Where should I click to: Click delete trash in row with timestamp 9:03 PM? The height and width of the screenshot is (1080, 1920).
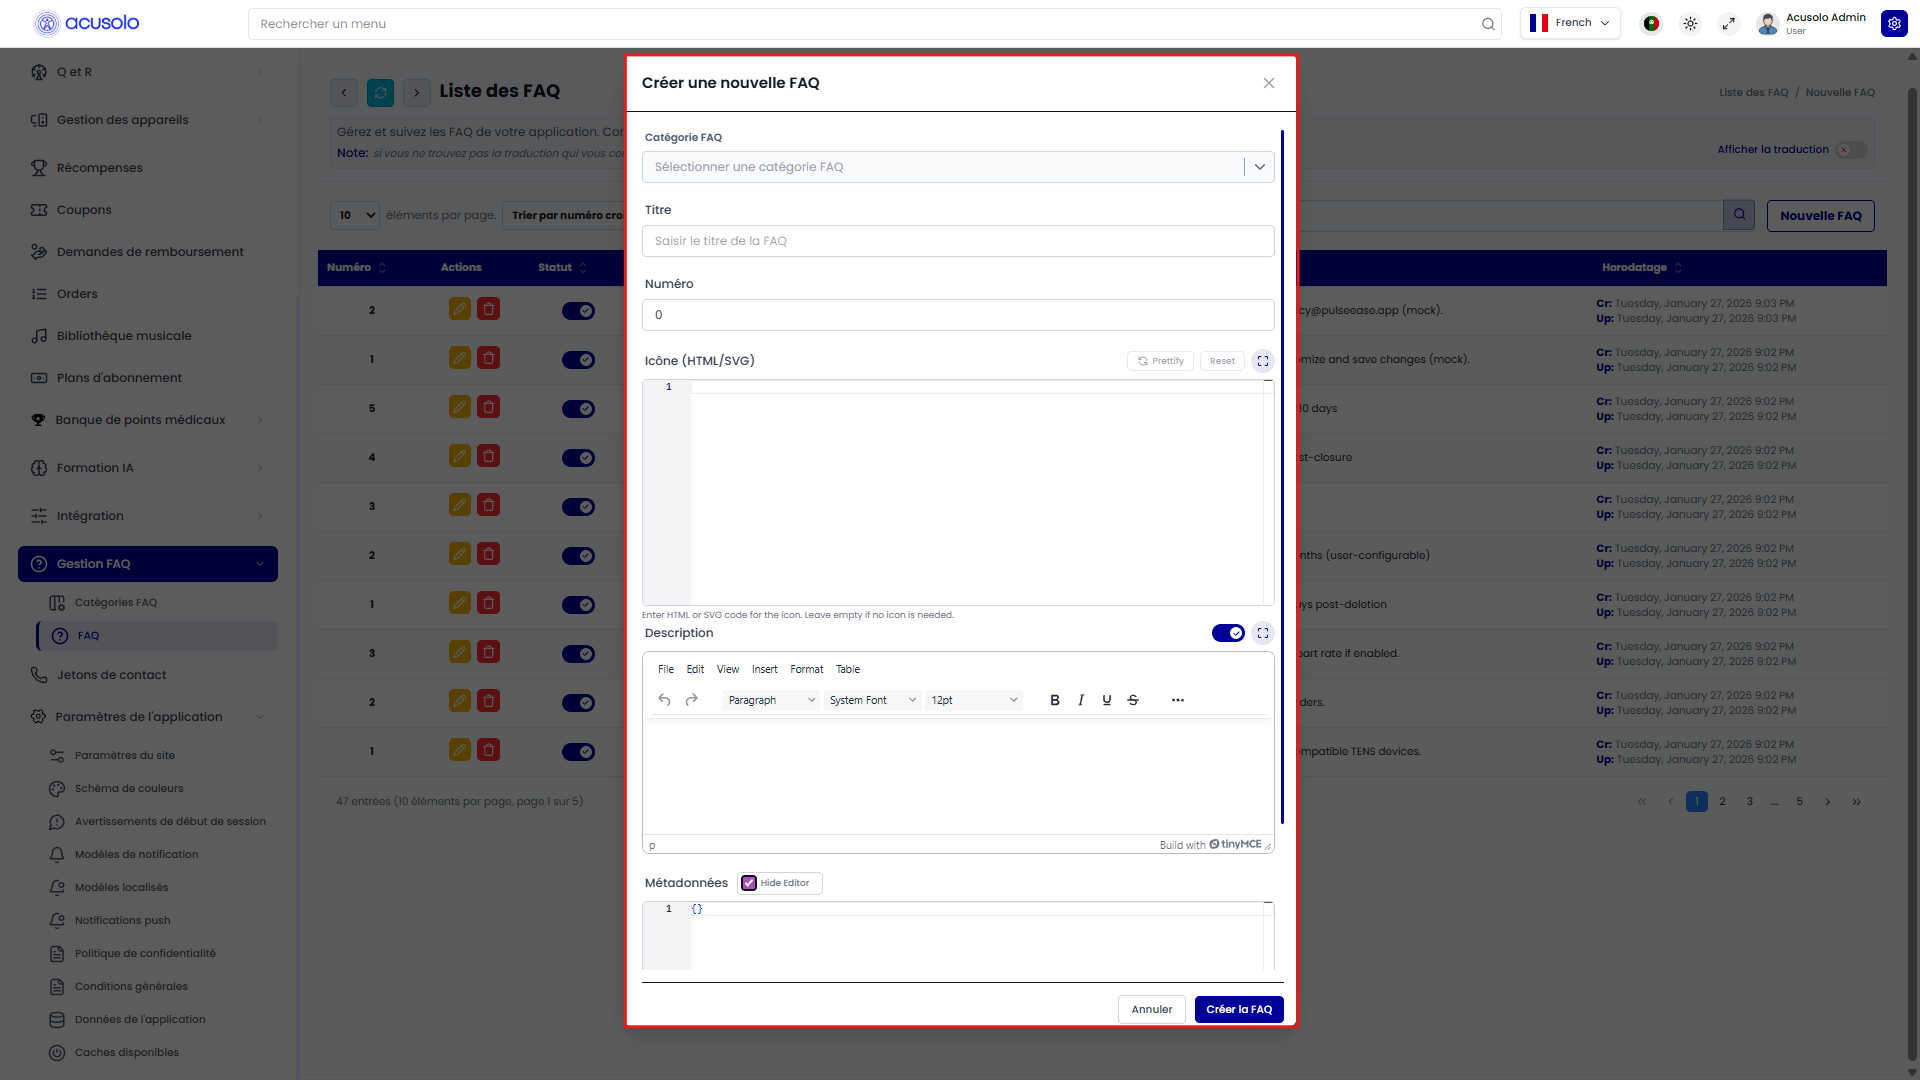pos(489,309)
